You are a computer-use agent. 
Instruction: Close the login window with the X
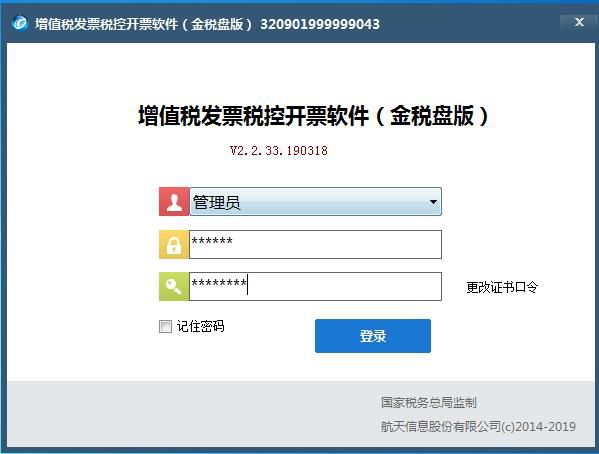(579, 23)
